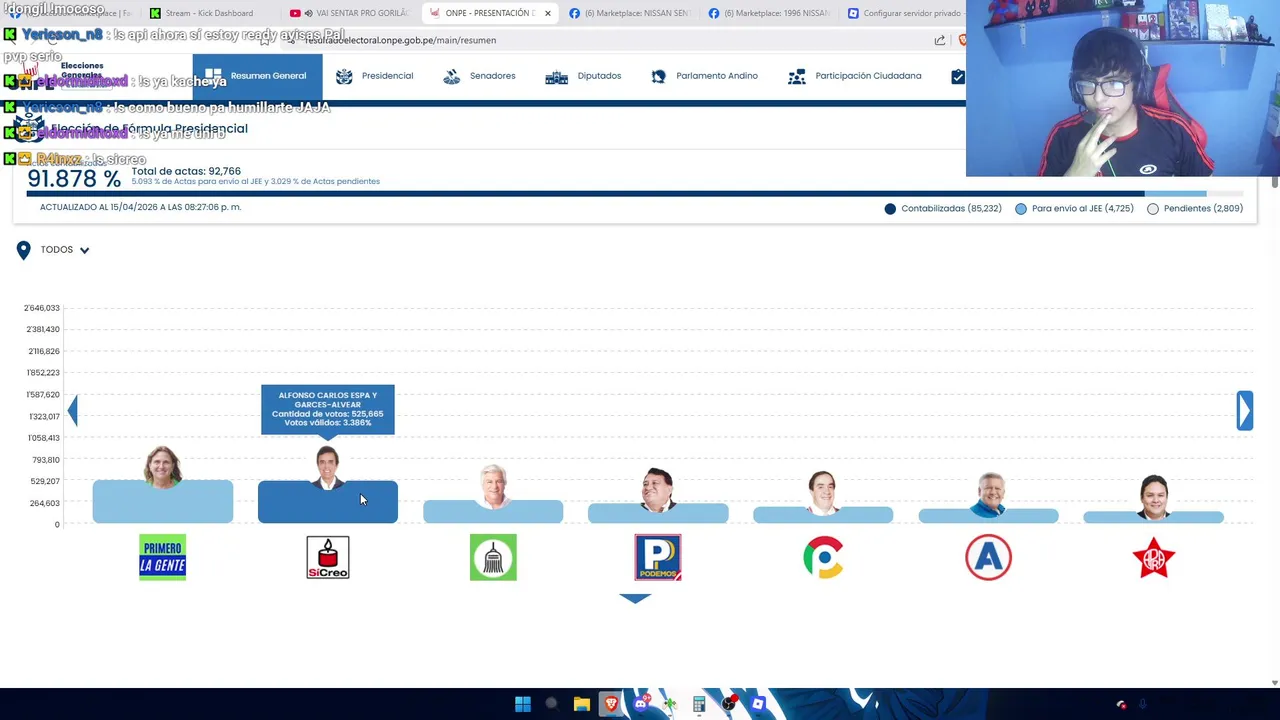The image size is (1280, 720).
Task: Click the Senadores icon
Action: 451,76
